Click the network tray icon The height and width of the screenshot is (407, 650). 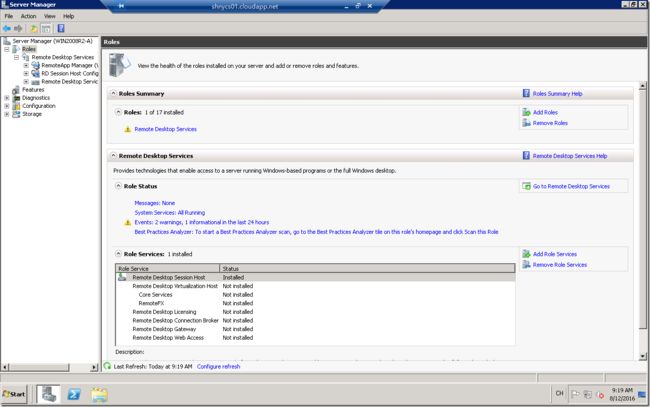pyautogui.click(x=587, y=394)
